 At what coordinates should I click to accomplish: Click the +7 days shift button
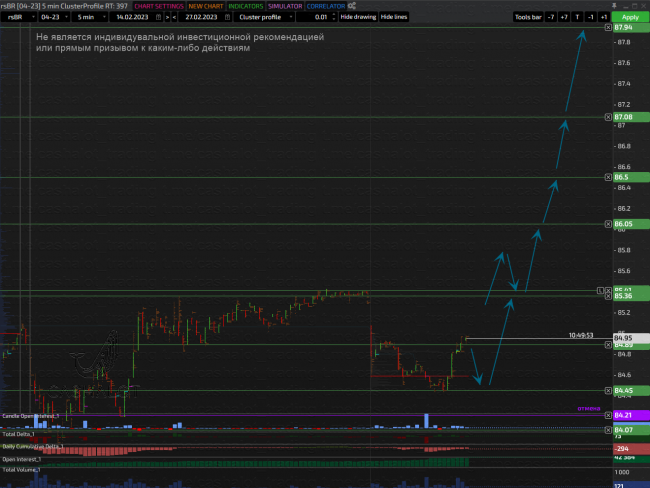tap(564, 17)
